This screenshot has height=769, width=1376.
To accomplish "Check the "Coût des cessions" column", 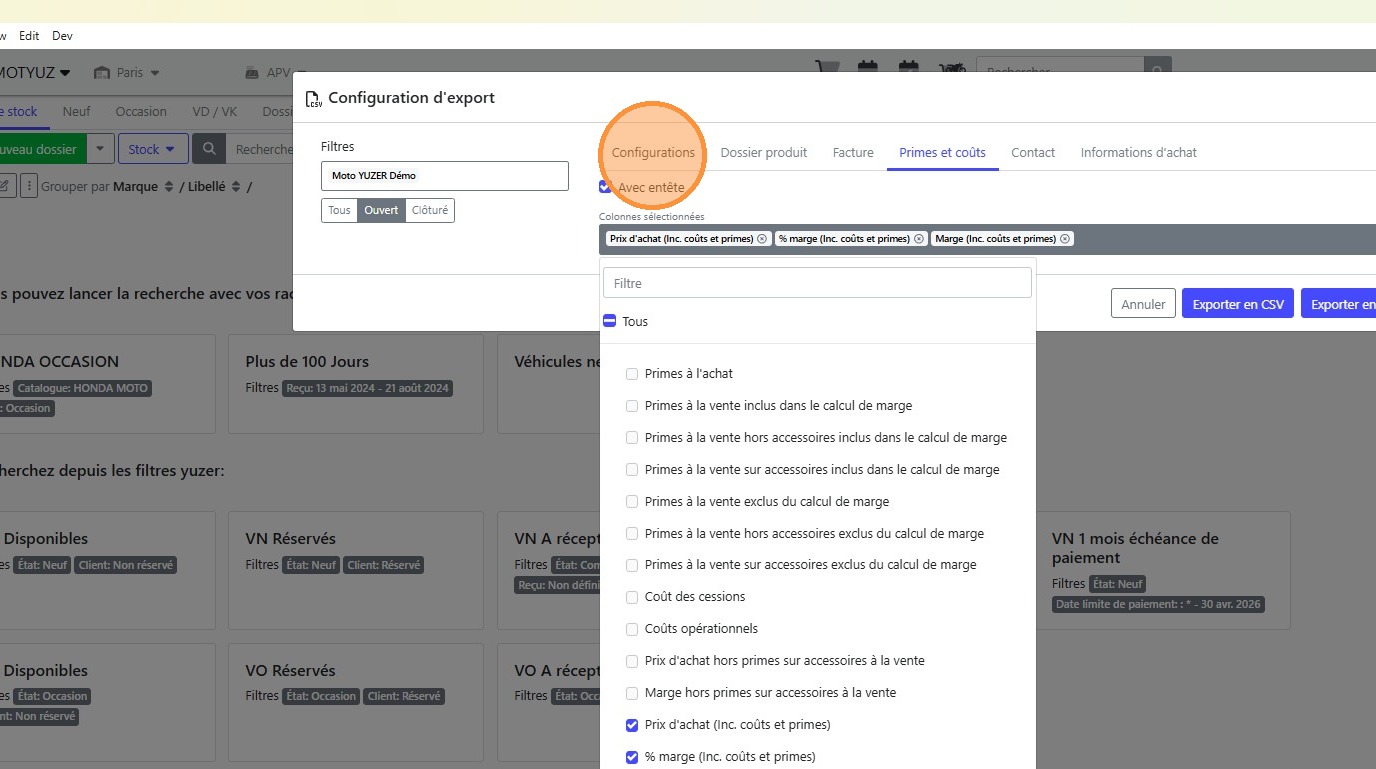I will 632,597.
